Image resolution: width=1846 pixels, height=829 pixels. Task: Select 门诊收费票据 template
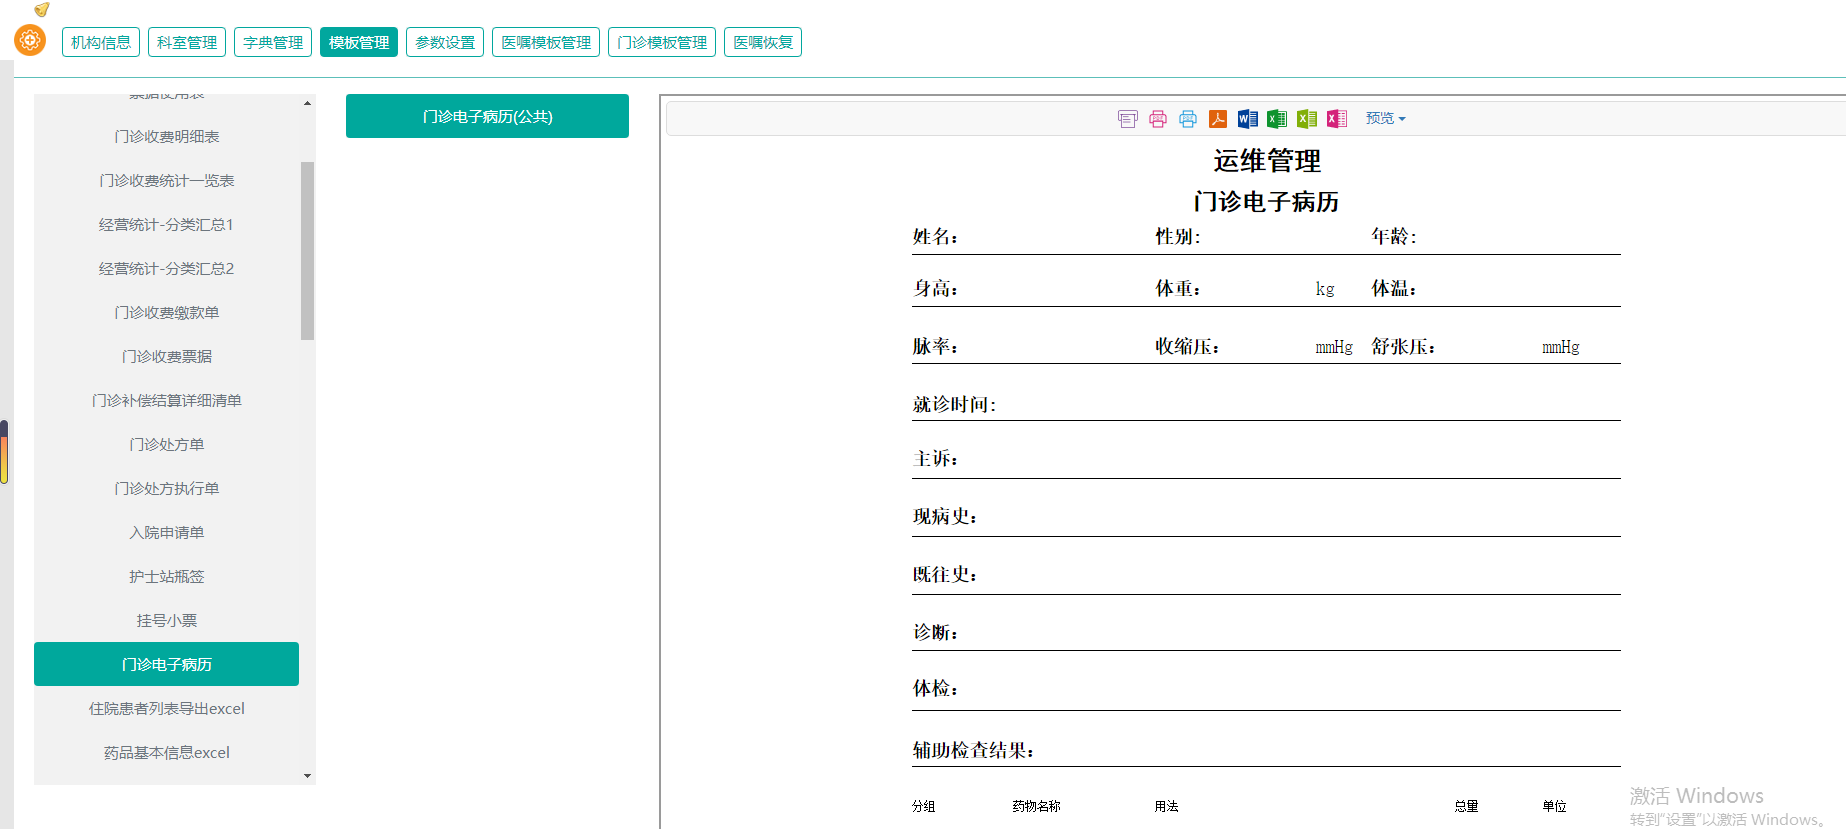point(167,356)
